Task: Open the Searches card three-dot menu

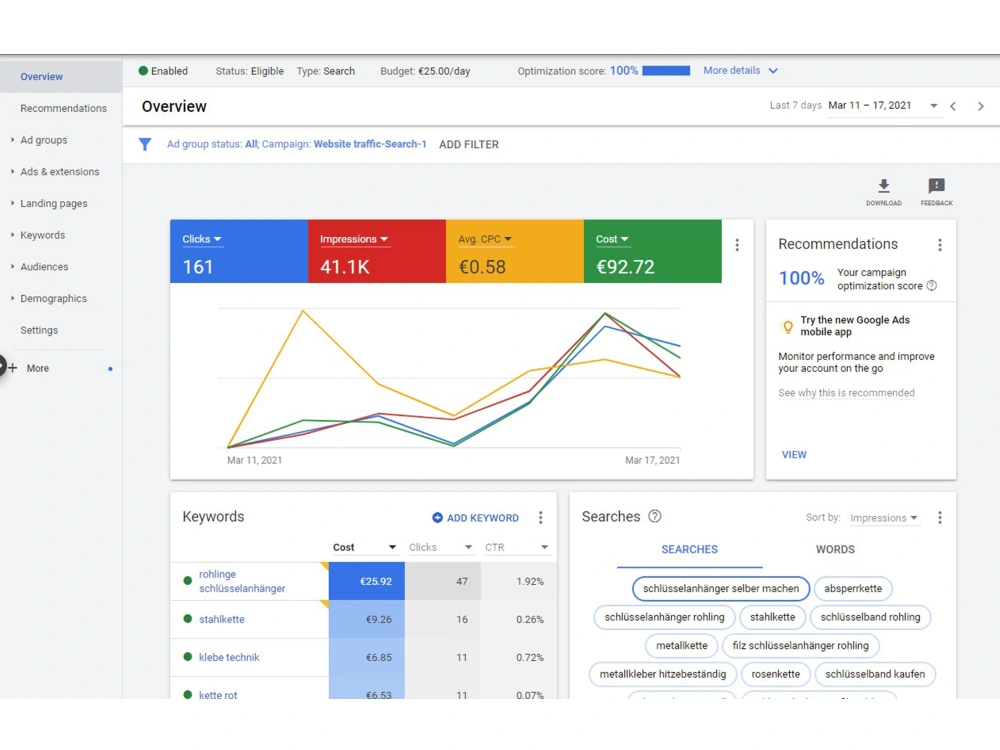Action: 939,517
